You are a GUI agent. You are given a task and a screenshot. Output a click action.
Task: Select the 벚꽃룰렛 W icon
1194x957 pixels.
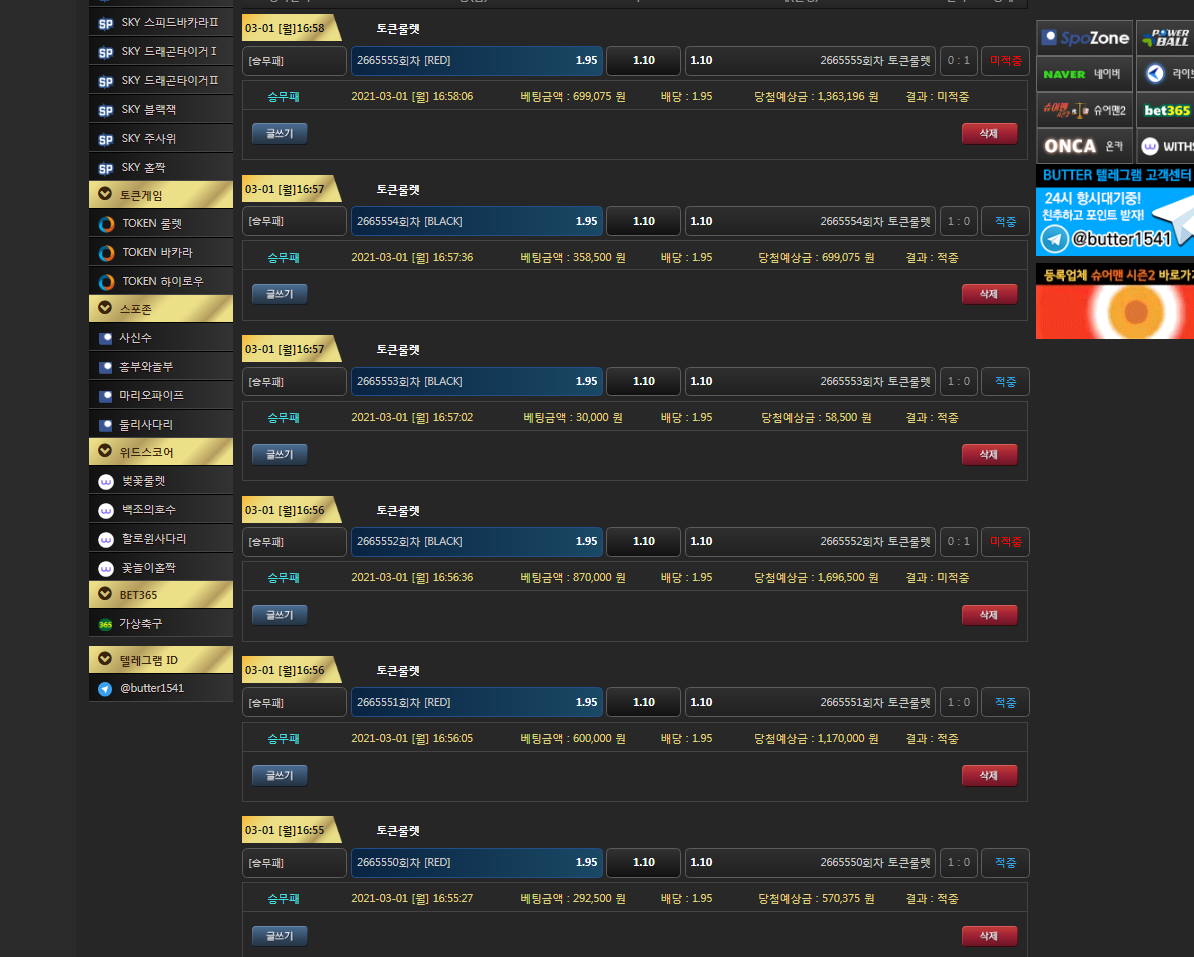(106, 482)
